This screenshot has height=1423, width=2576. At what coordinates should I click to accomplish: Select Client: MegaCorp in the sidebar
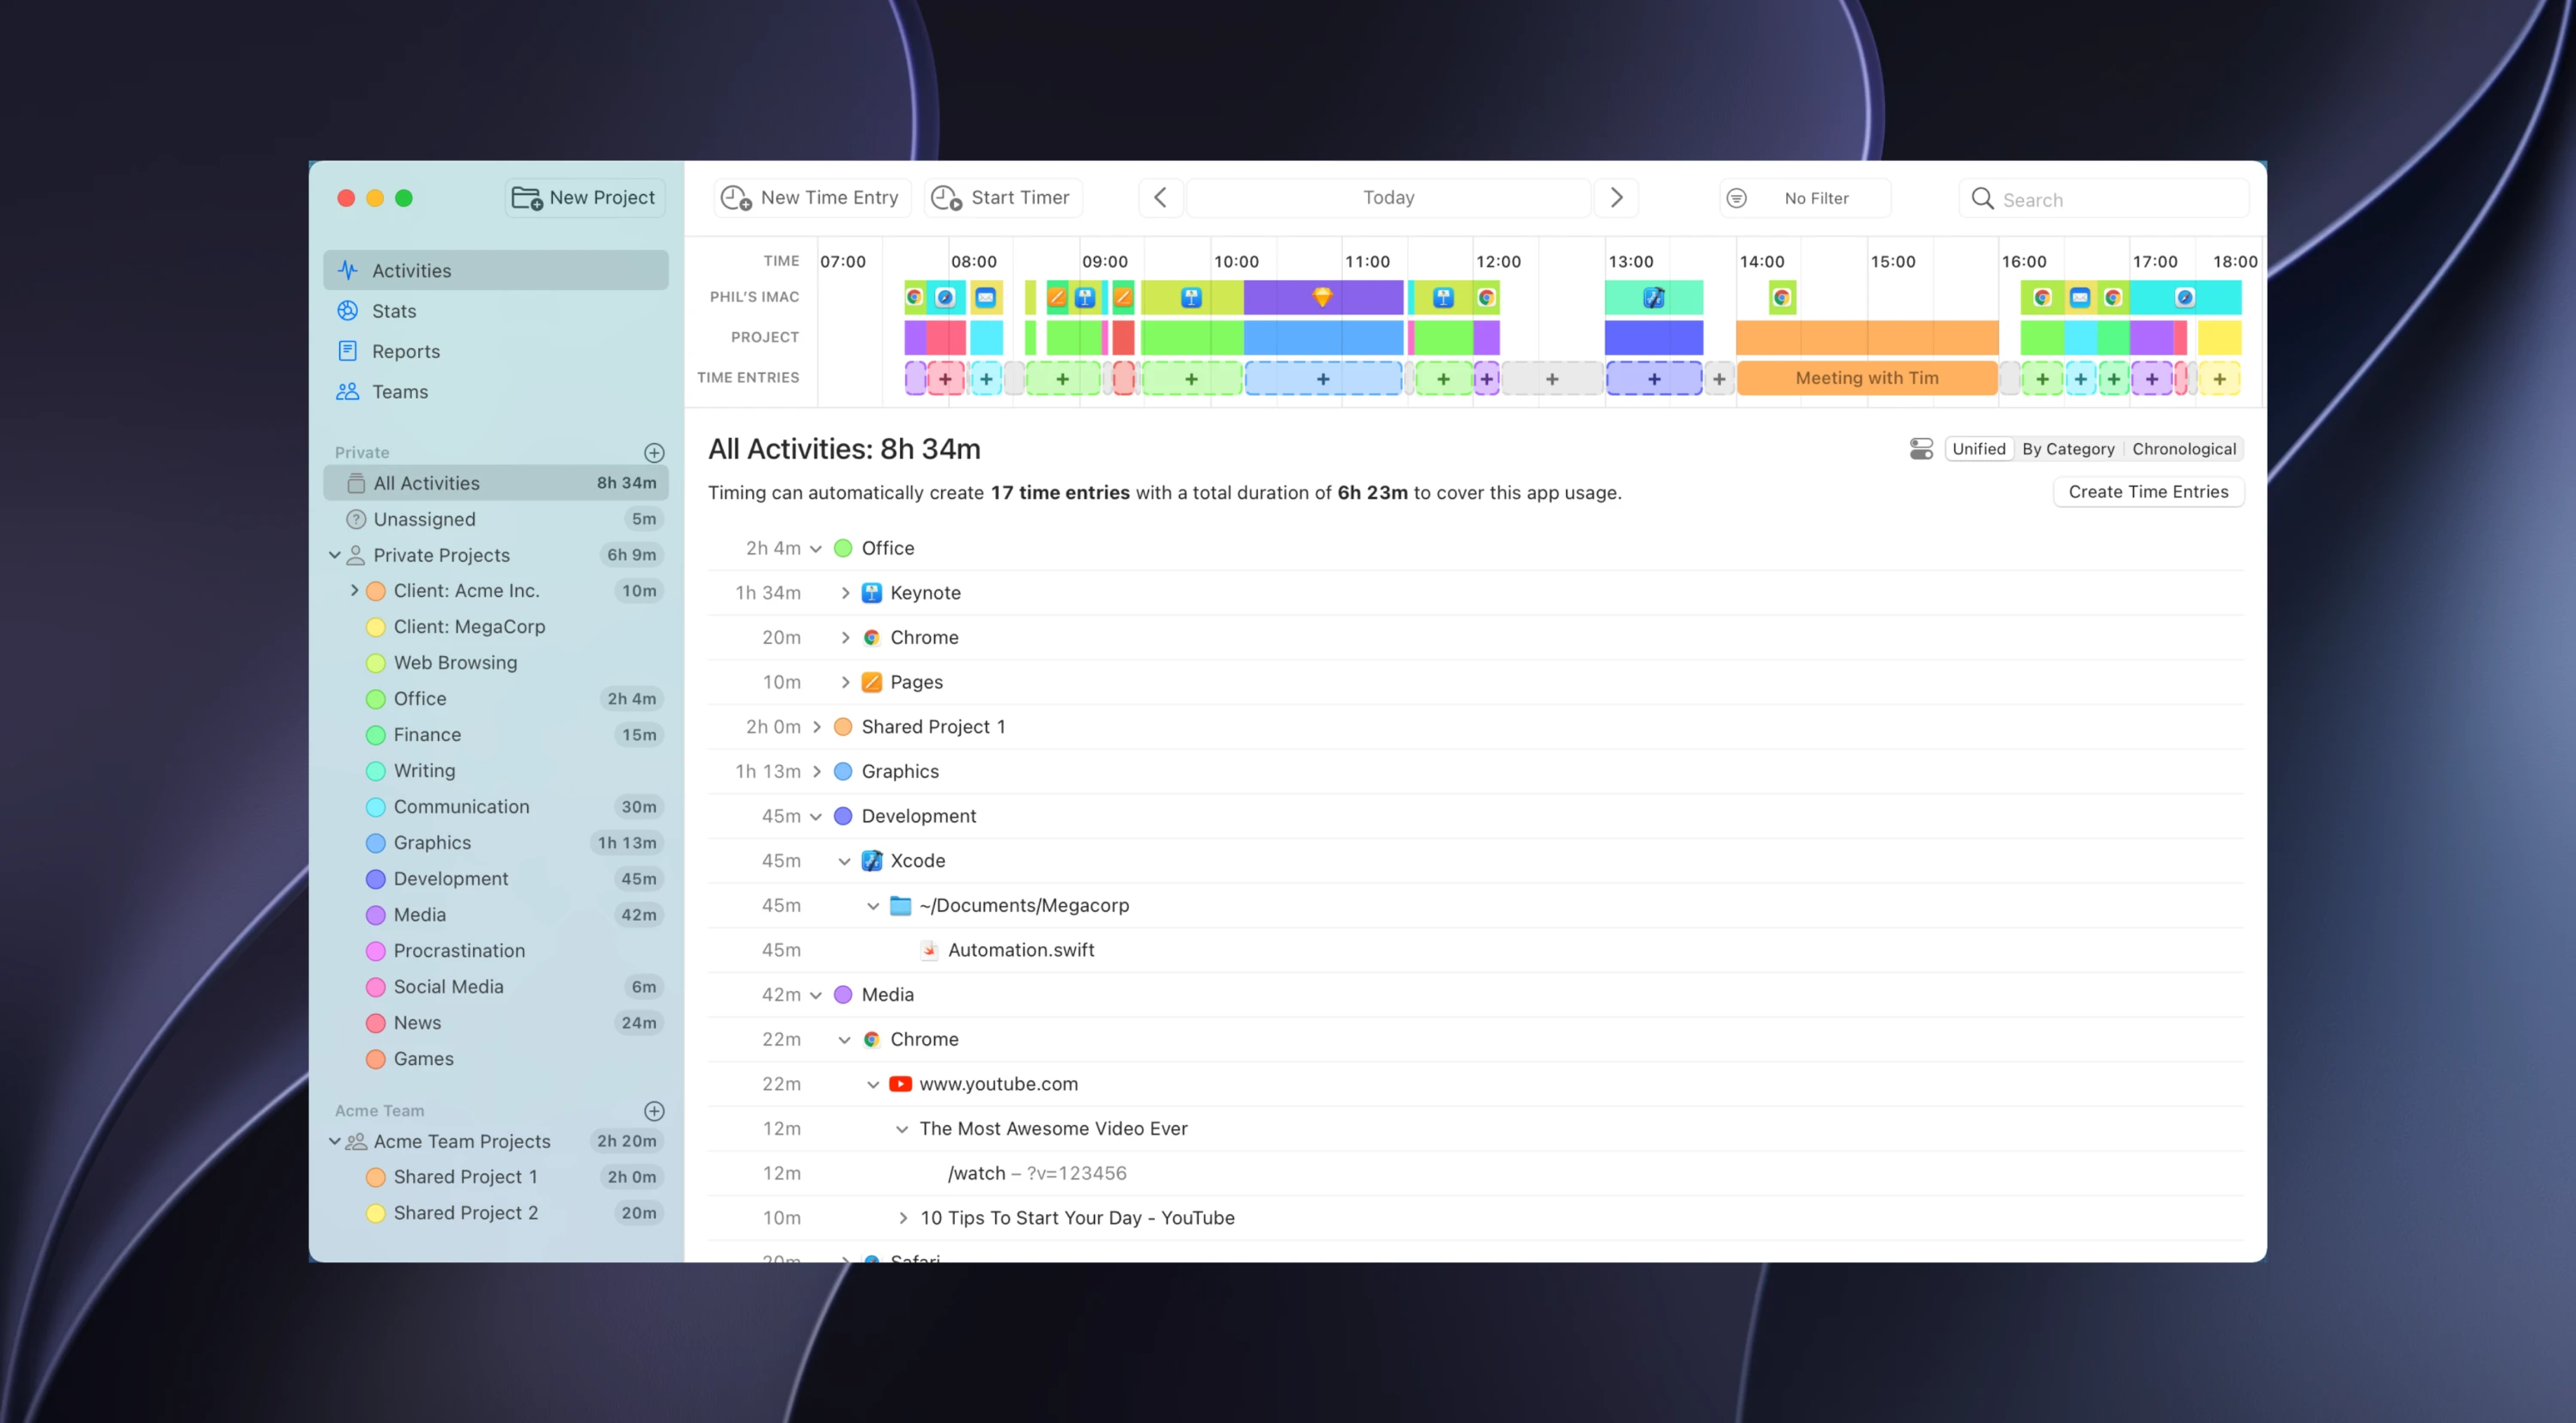point(495,627)
